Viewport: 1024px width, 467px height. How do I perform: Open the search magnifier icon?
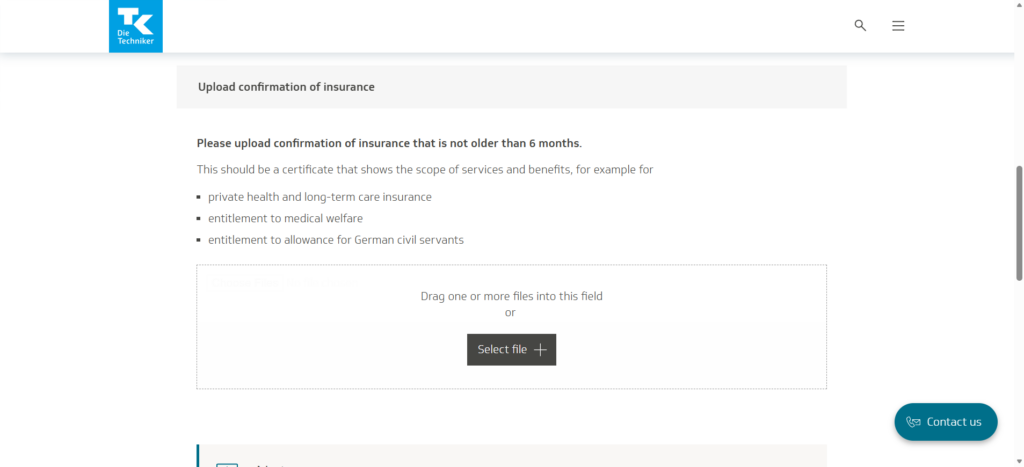click(860, 25)
